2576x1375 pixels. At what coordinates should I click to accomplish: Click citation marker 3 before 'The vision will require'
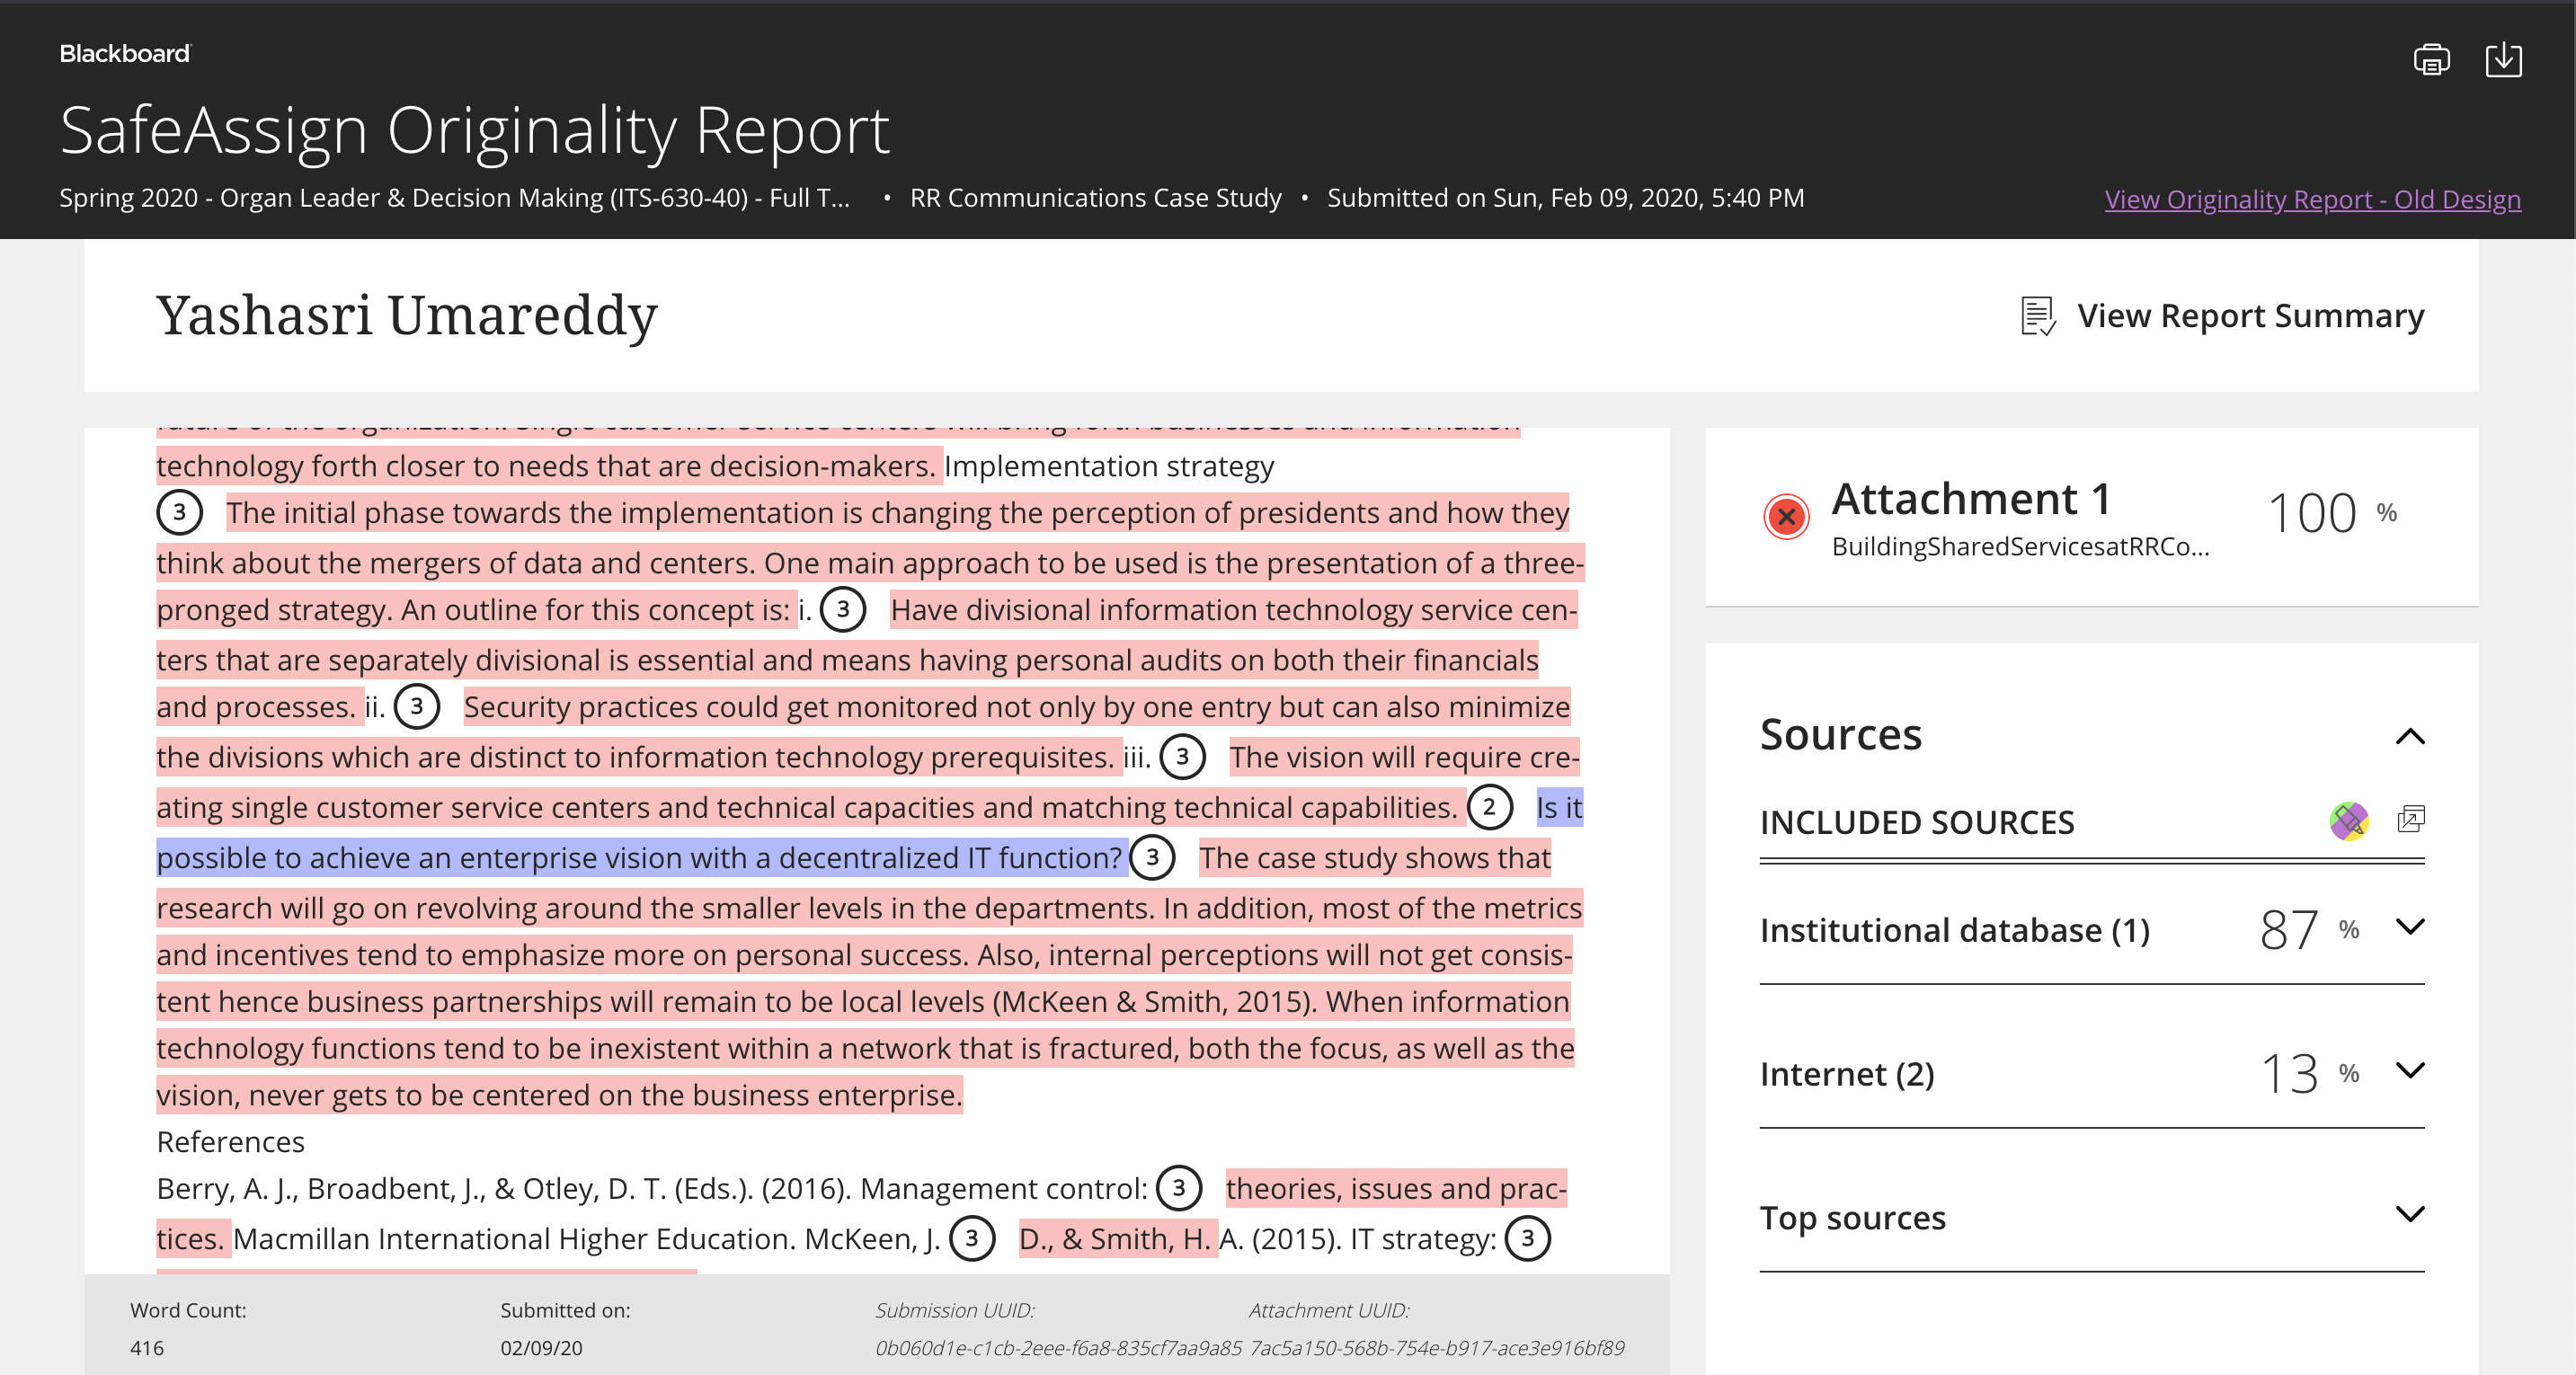coord(1182,757)
